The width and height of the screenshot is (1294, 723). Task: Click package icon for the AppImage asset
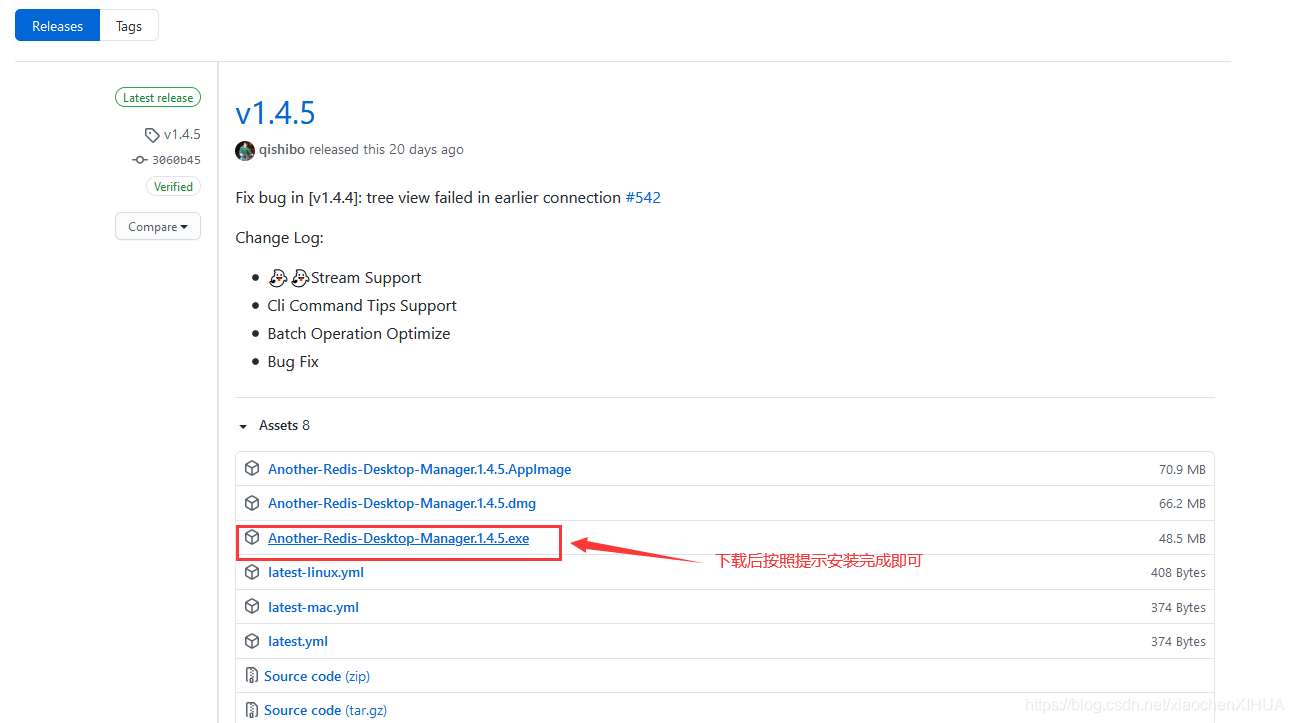[x=252, y=468]
